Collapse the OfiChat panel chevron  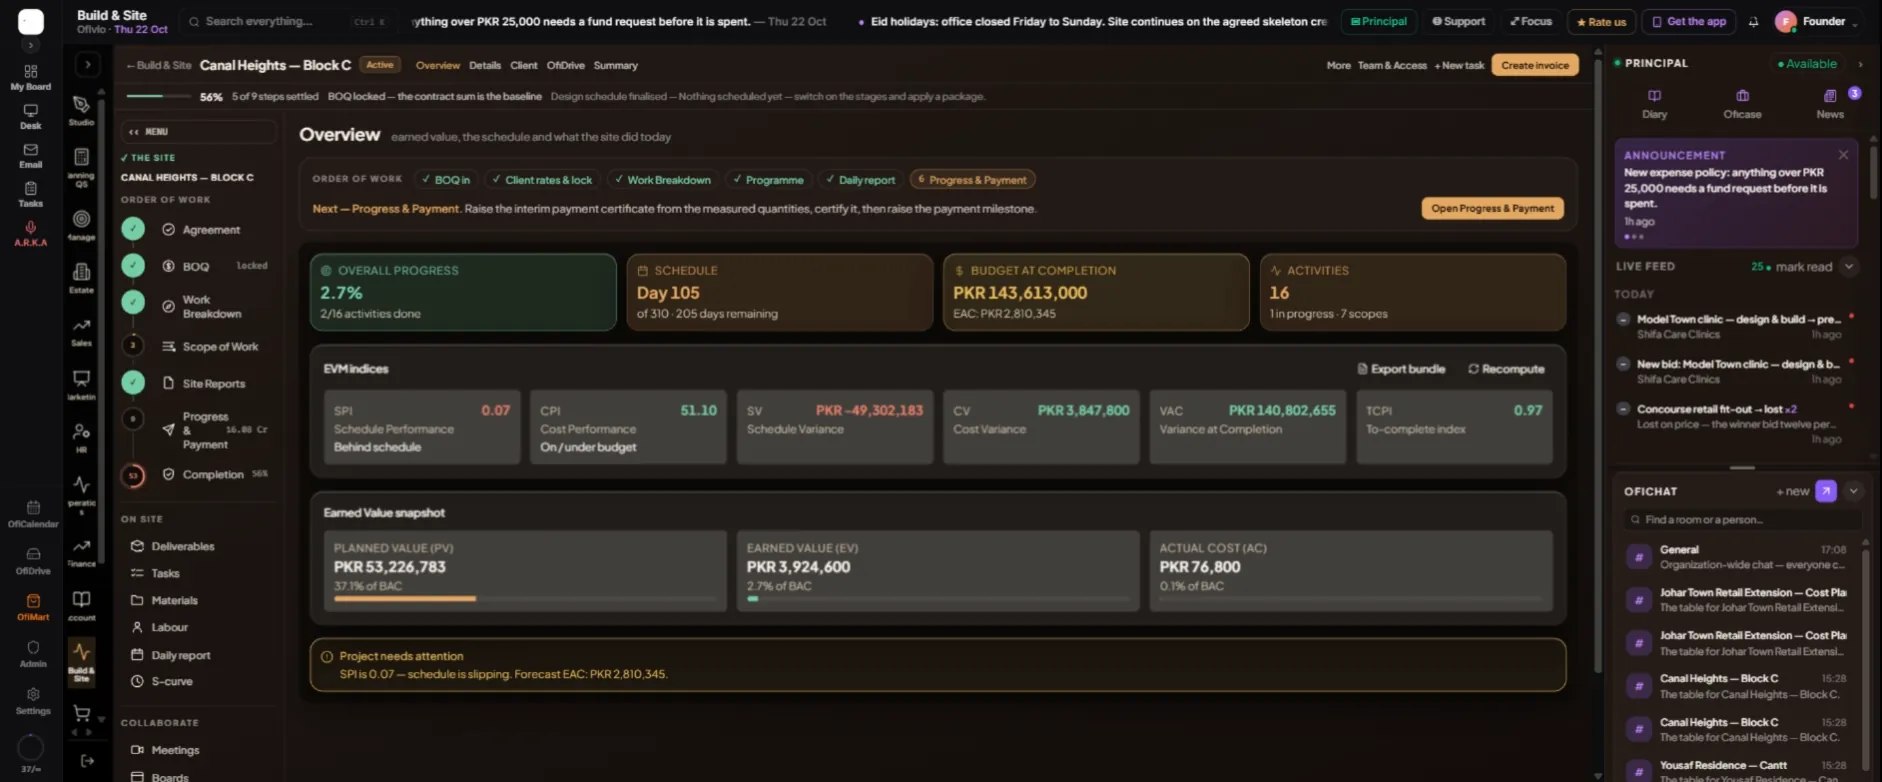coord(1853,491)
